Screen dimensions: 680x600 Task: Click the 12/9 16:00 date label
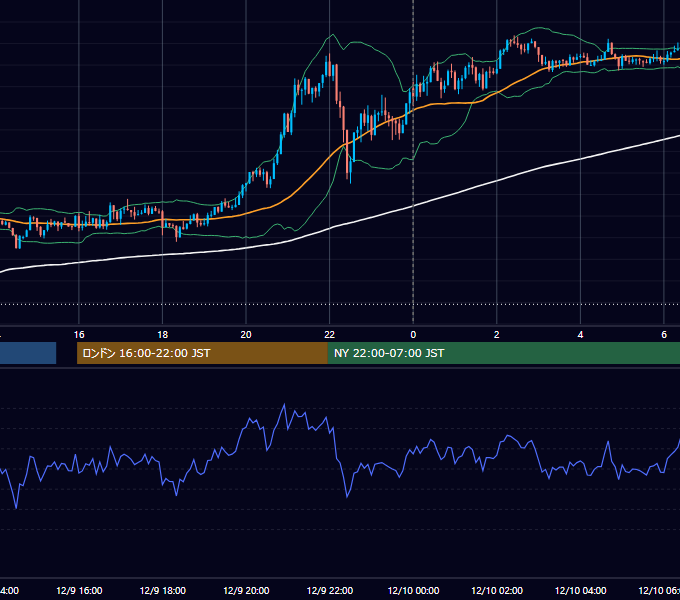pyautogui.click(x=79, y=590)
